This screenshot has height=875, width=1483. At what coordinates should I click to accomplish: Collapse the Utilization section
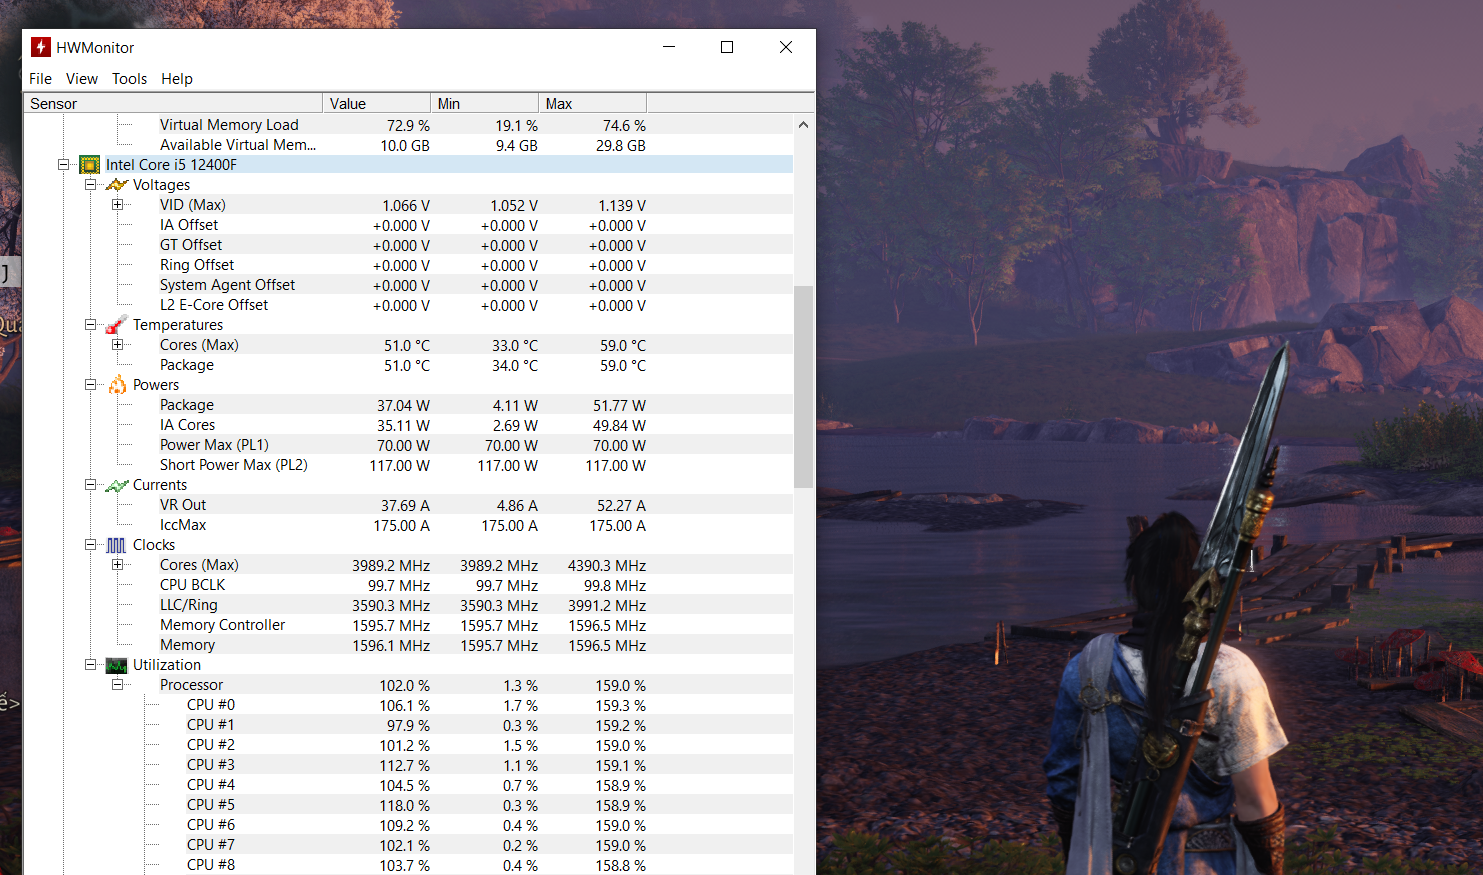(x=90, y=665)
